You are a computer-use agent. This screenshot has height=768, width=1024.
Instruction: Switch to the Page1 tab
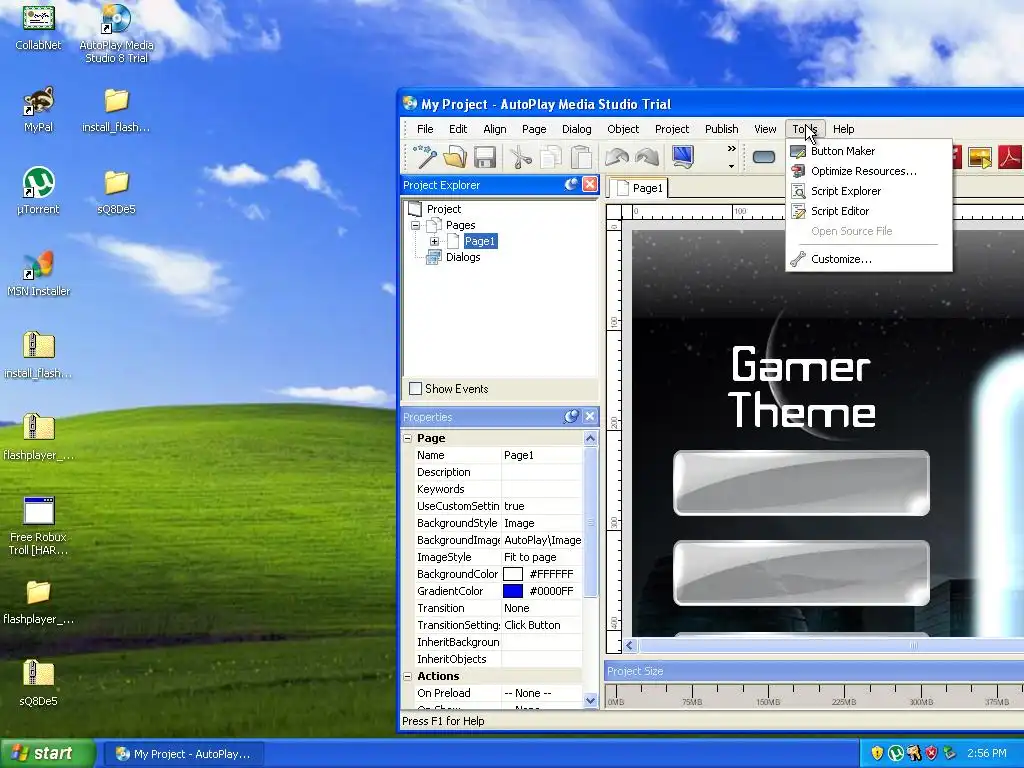coord(639,188)
